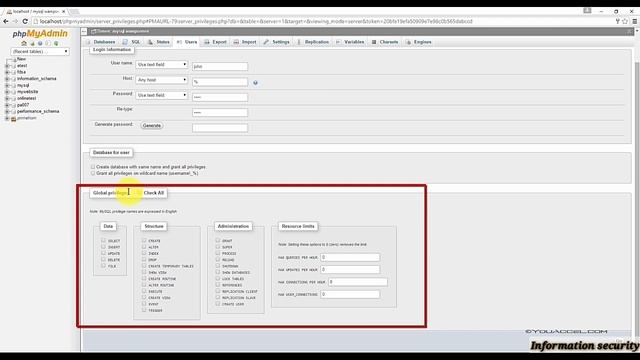Open the onlinetest database link

[x=27, y=98]
